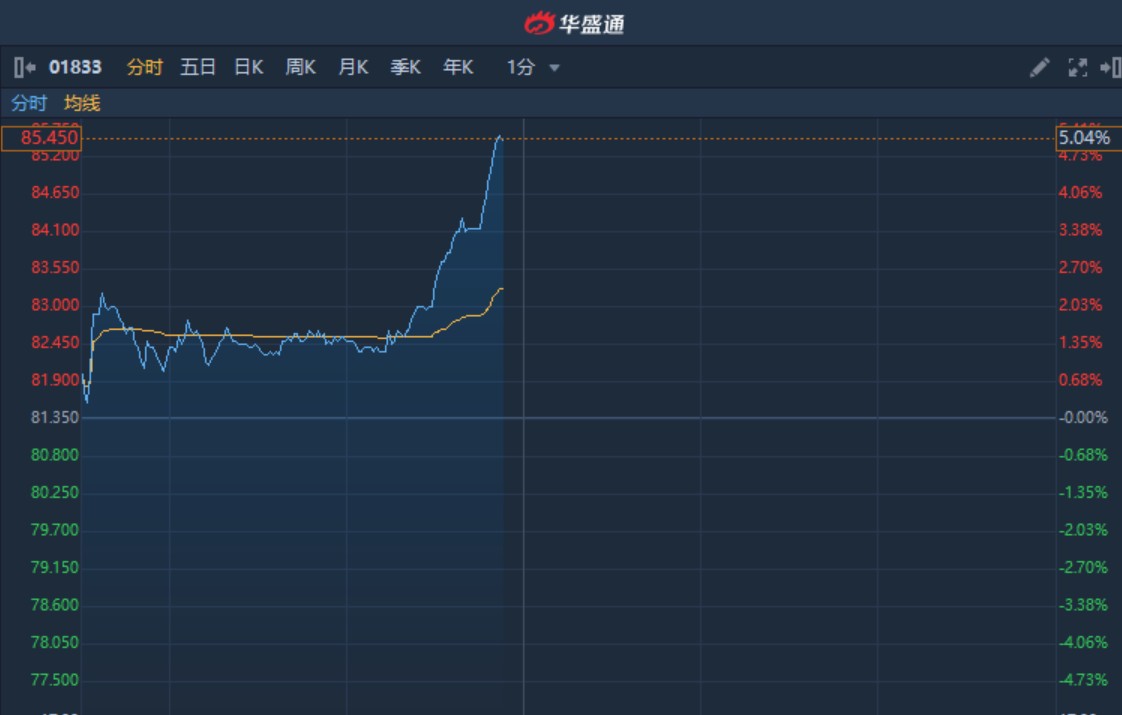Click the 80.250 price axis label

(55, 492)
